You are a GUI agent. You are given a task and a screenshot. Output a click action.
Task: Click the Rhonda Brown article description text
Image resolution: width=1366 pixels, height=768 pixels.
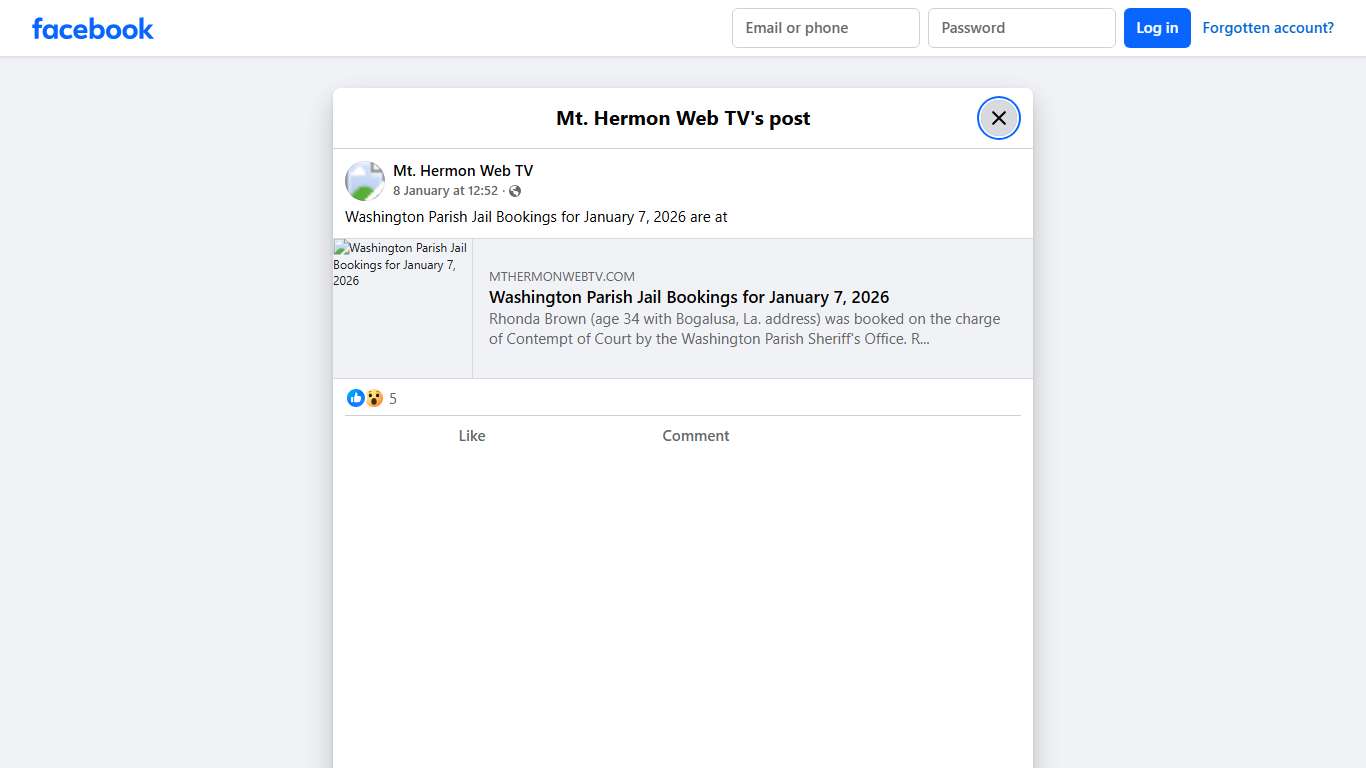pyautogui.click(x=744, y=329)
